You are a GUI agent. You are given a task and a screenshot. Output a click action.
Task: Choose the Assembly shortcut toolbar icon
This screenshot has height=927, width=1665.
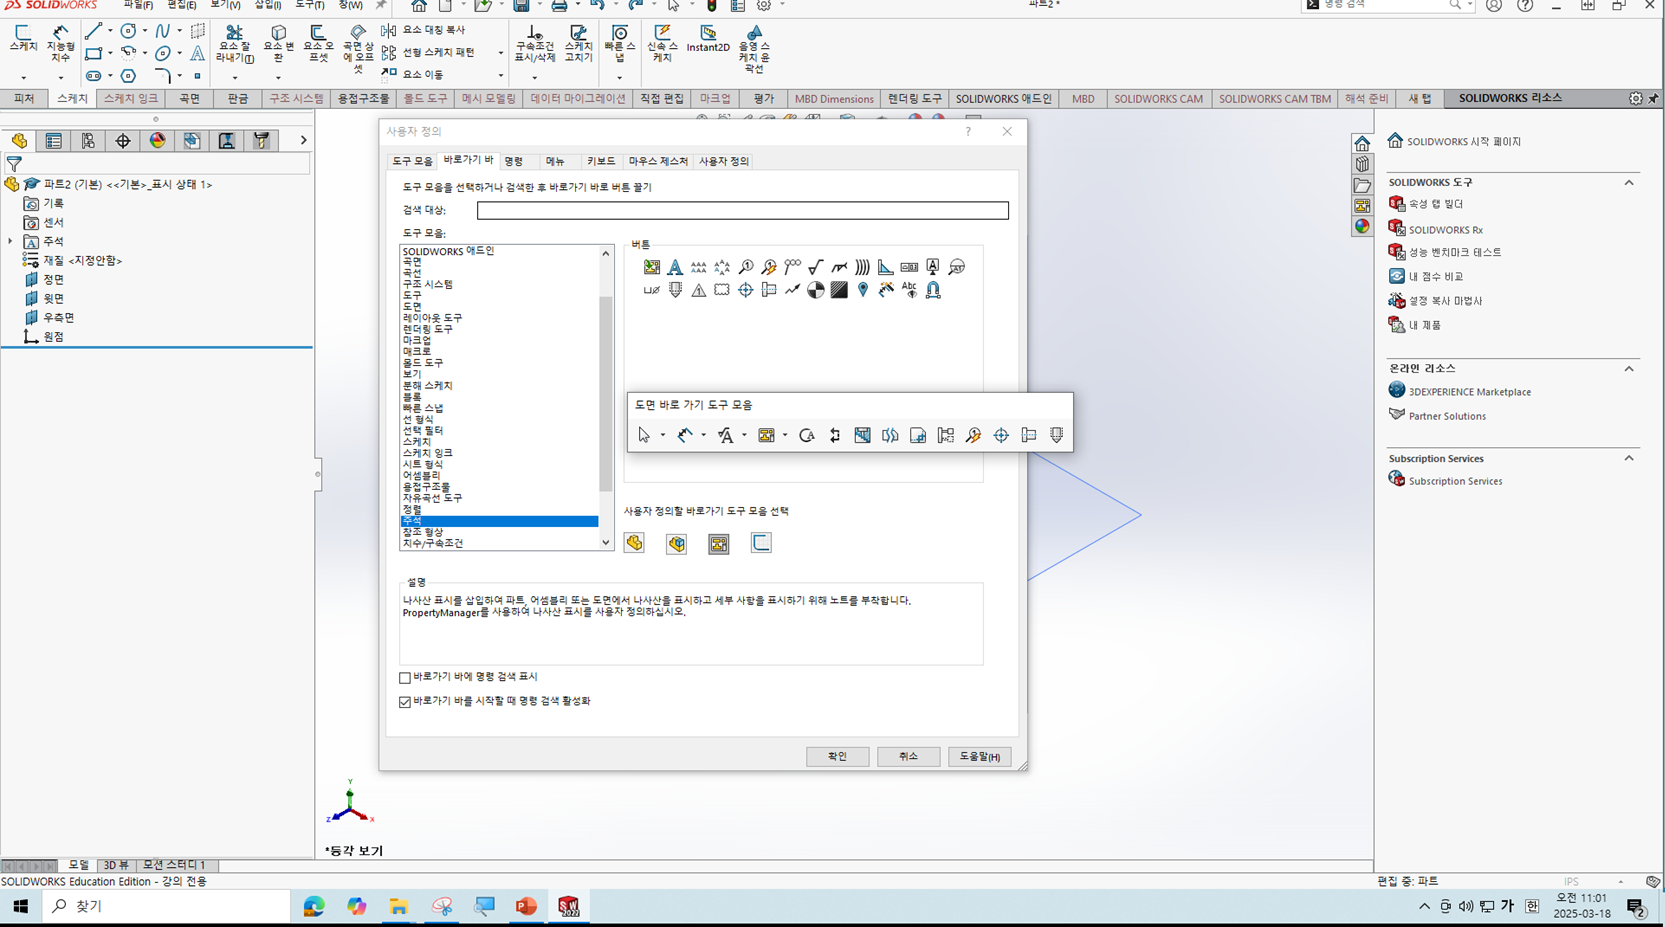tap(677, 543)
